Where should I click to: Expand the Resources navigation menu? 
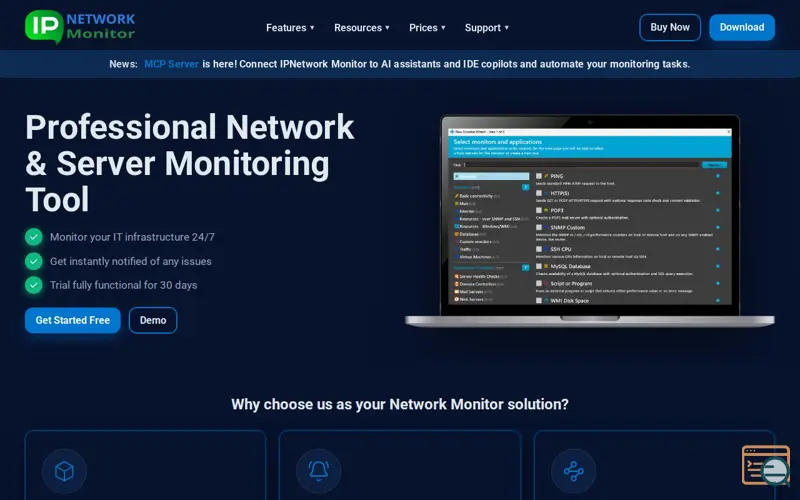click(x=362, y=28)
